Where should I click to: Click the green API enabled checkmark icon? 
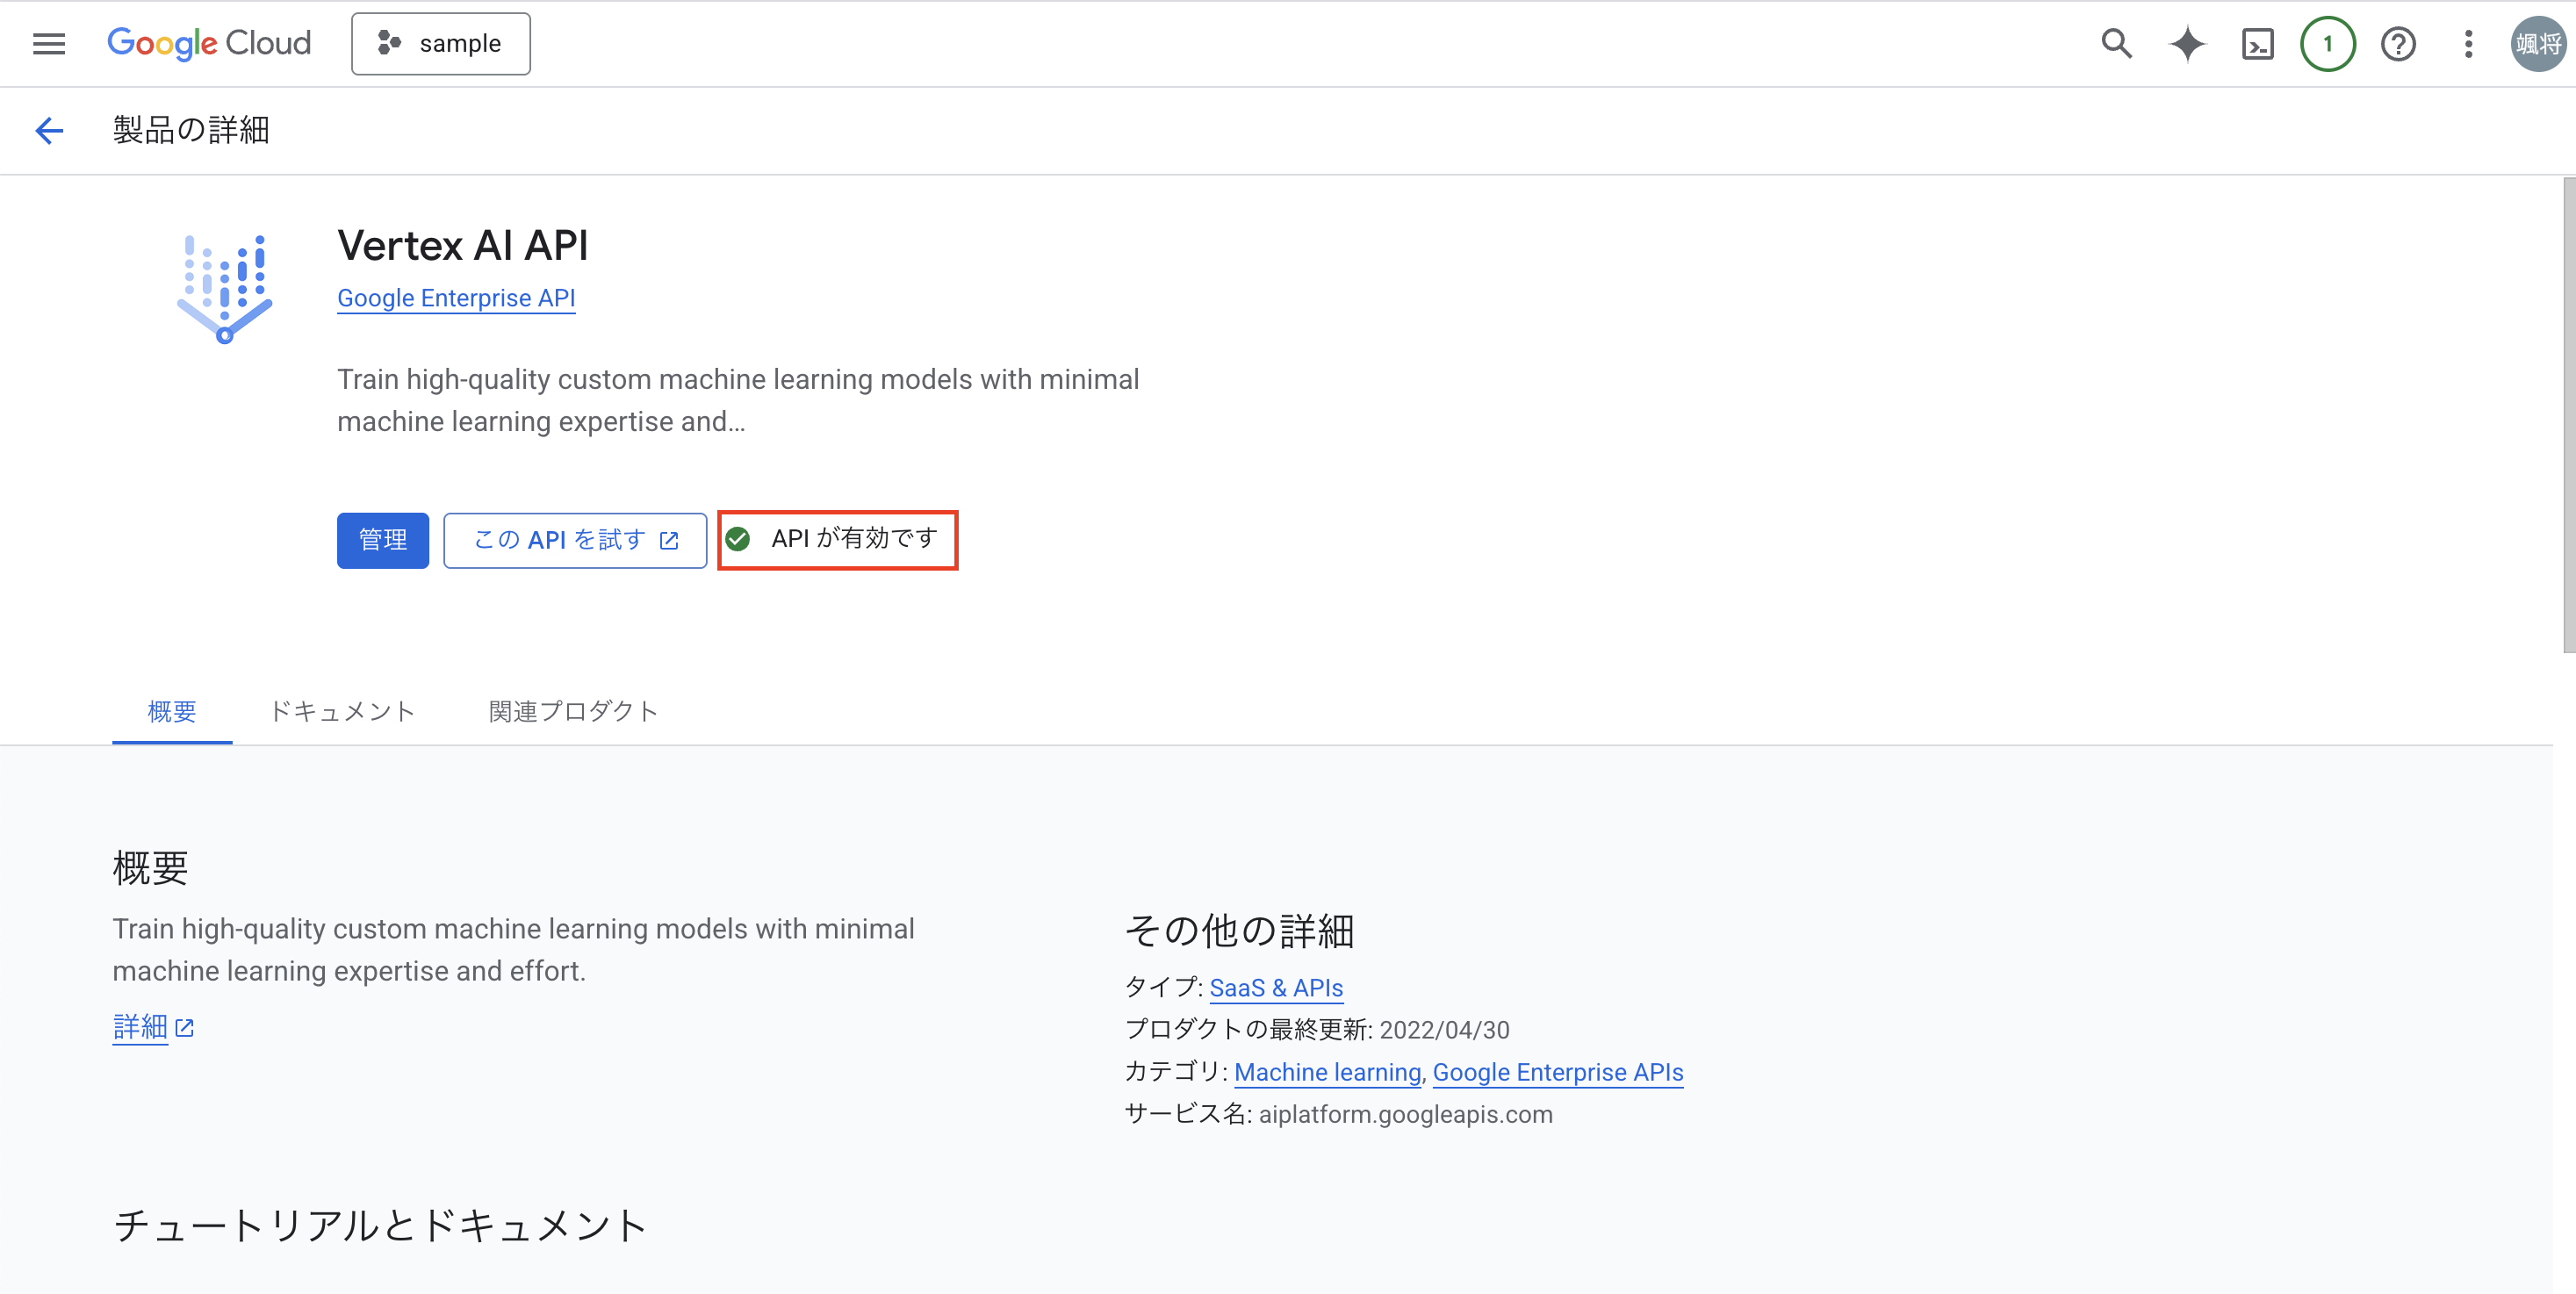tap(738, 539)
